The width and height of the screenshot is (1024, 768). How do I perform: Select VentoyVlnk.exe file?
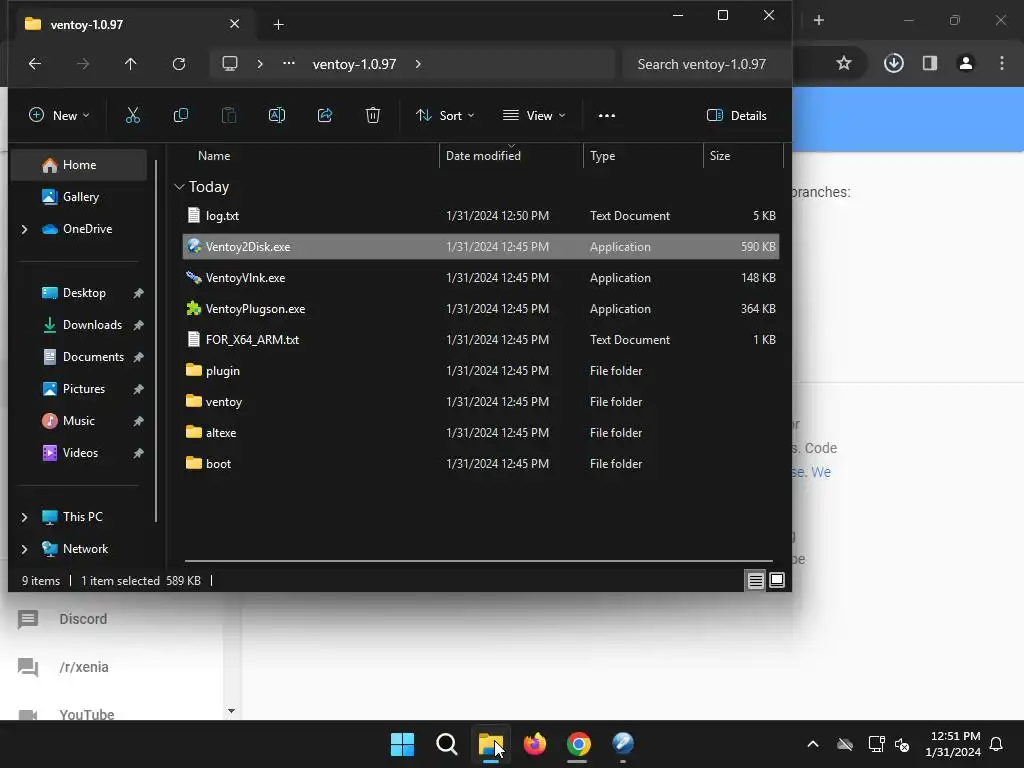coord(481,278)
